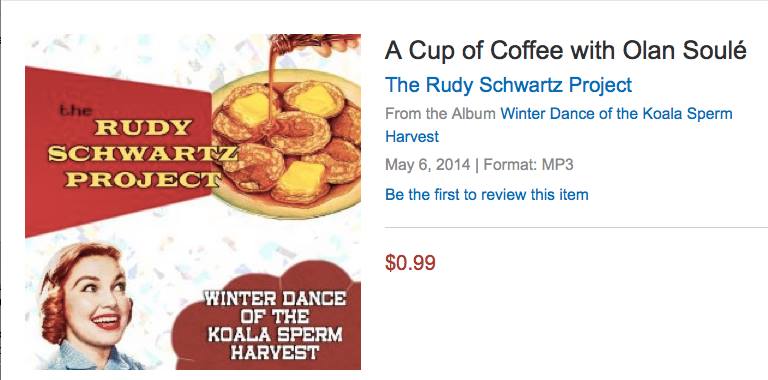Click the small 'the' text on the red banner

coord(75,110)
